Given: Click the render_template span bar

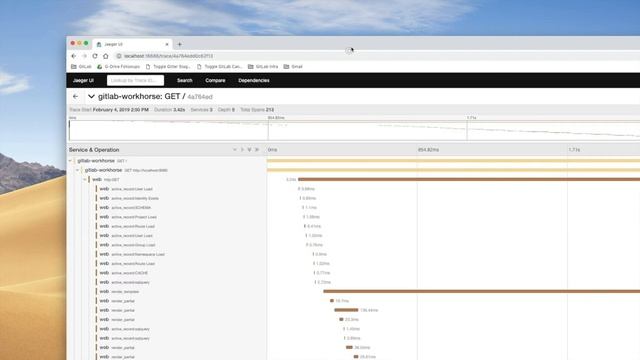Looking at the screenshot, I should [482, 291].
